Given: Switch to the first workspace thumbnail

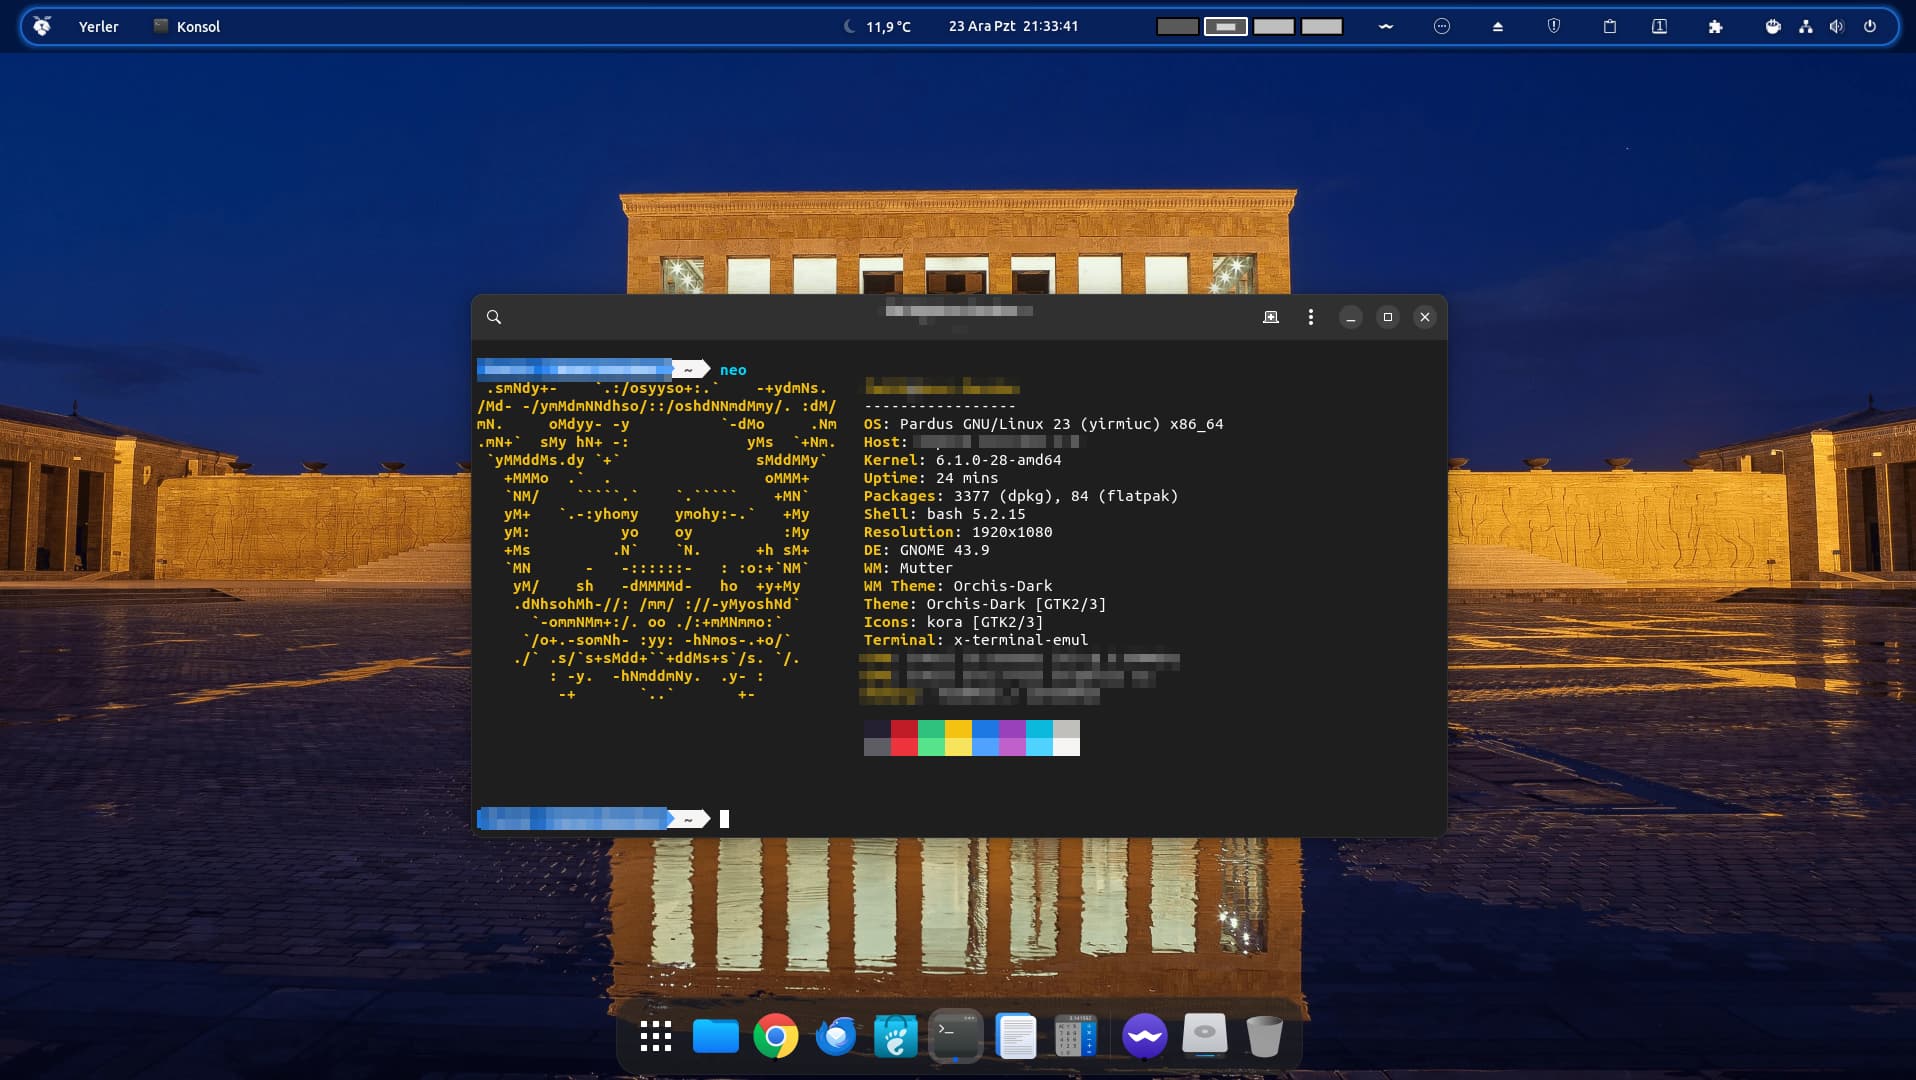Looking at the screenshot, I should pyautogui.click(x=1177, y=27).
